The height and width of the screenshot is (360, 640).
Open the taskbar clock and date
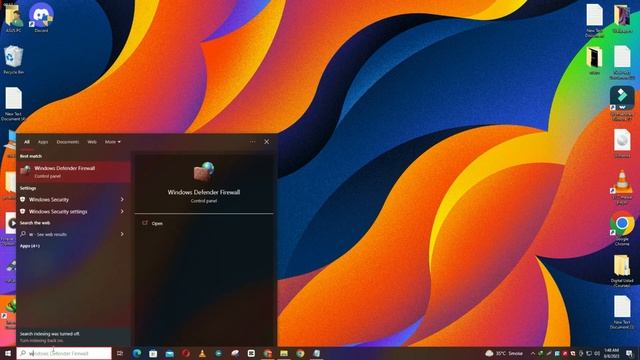point(611,353)
